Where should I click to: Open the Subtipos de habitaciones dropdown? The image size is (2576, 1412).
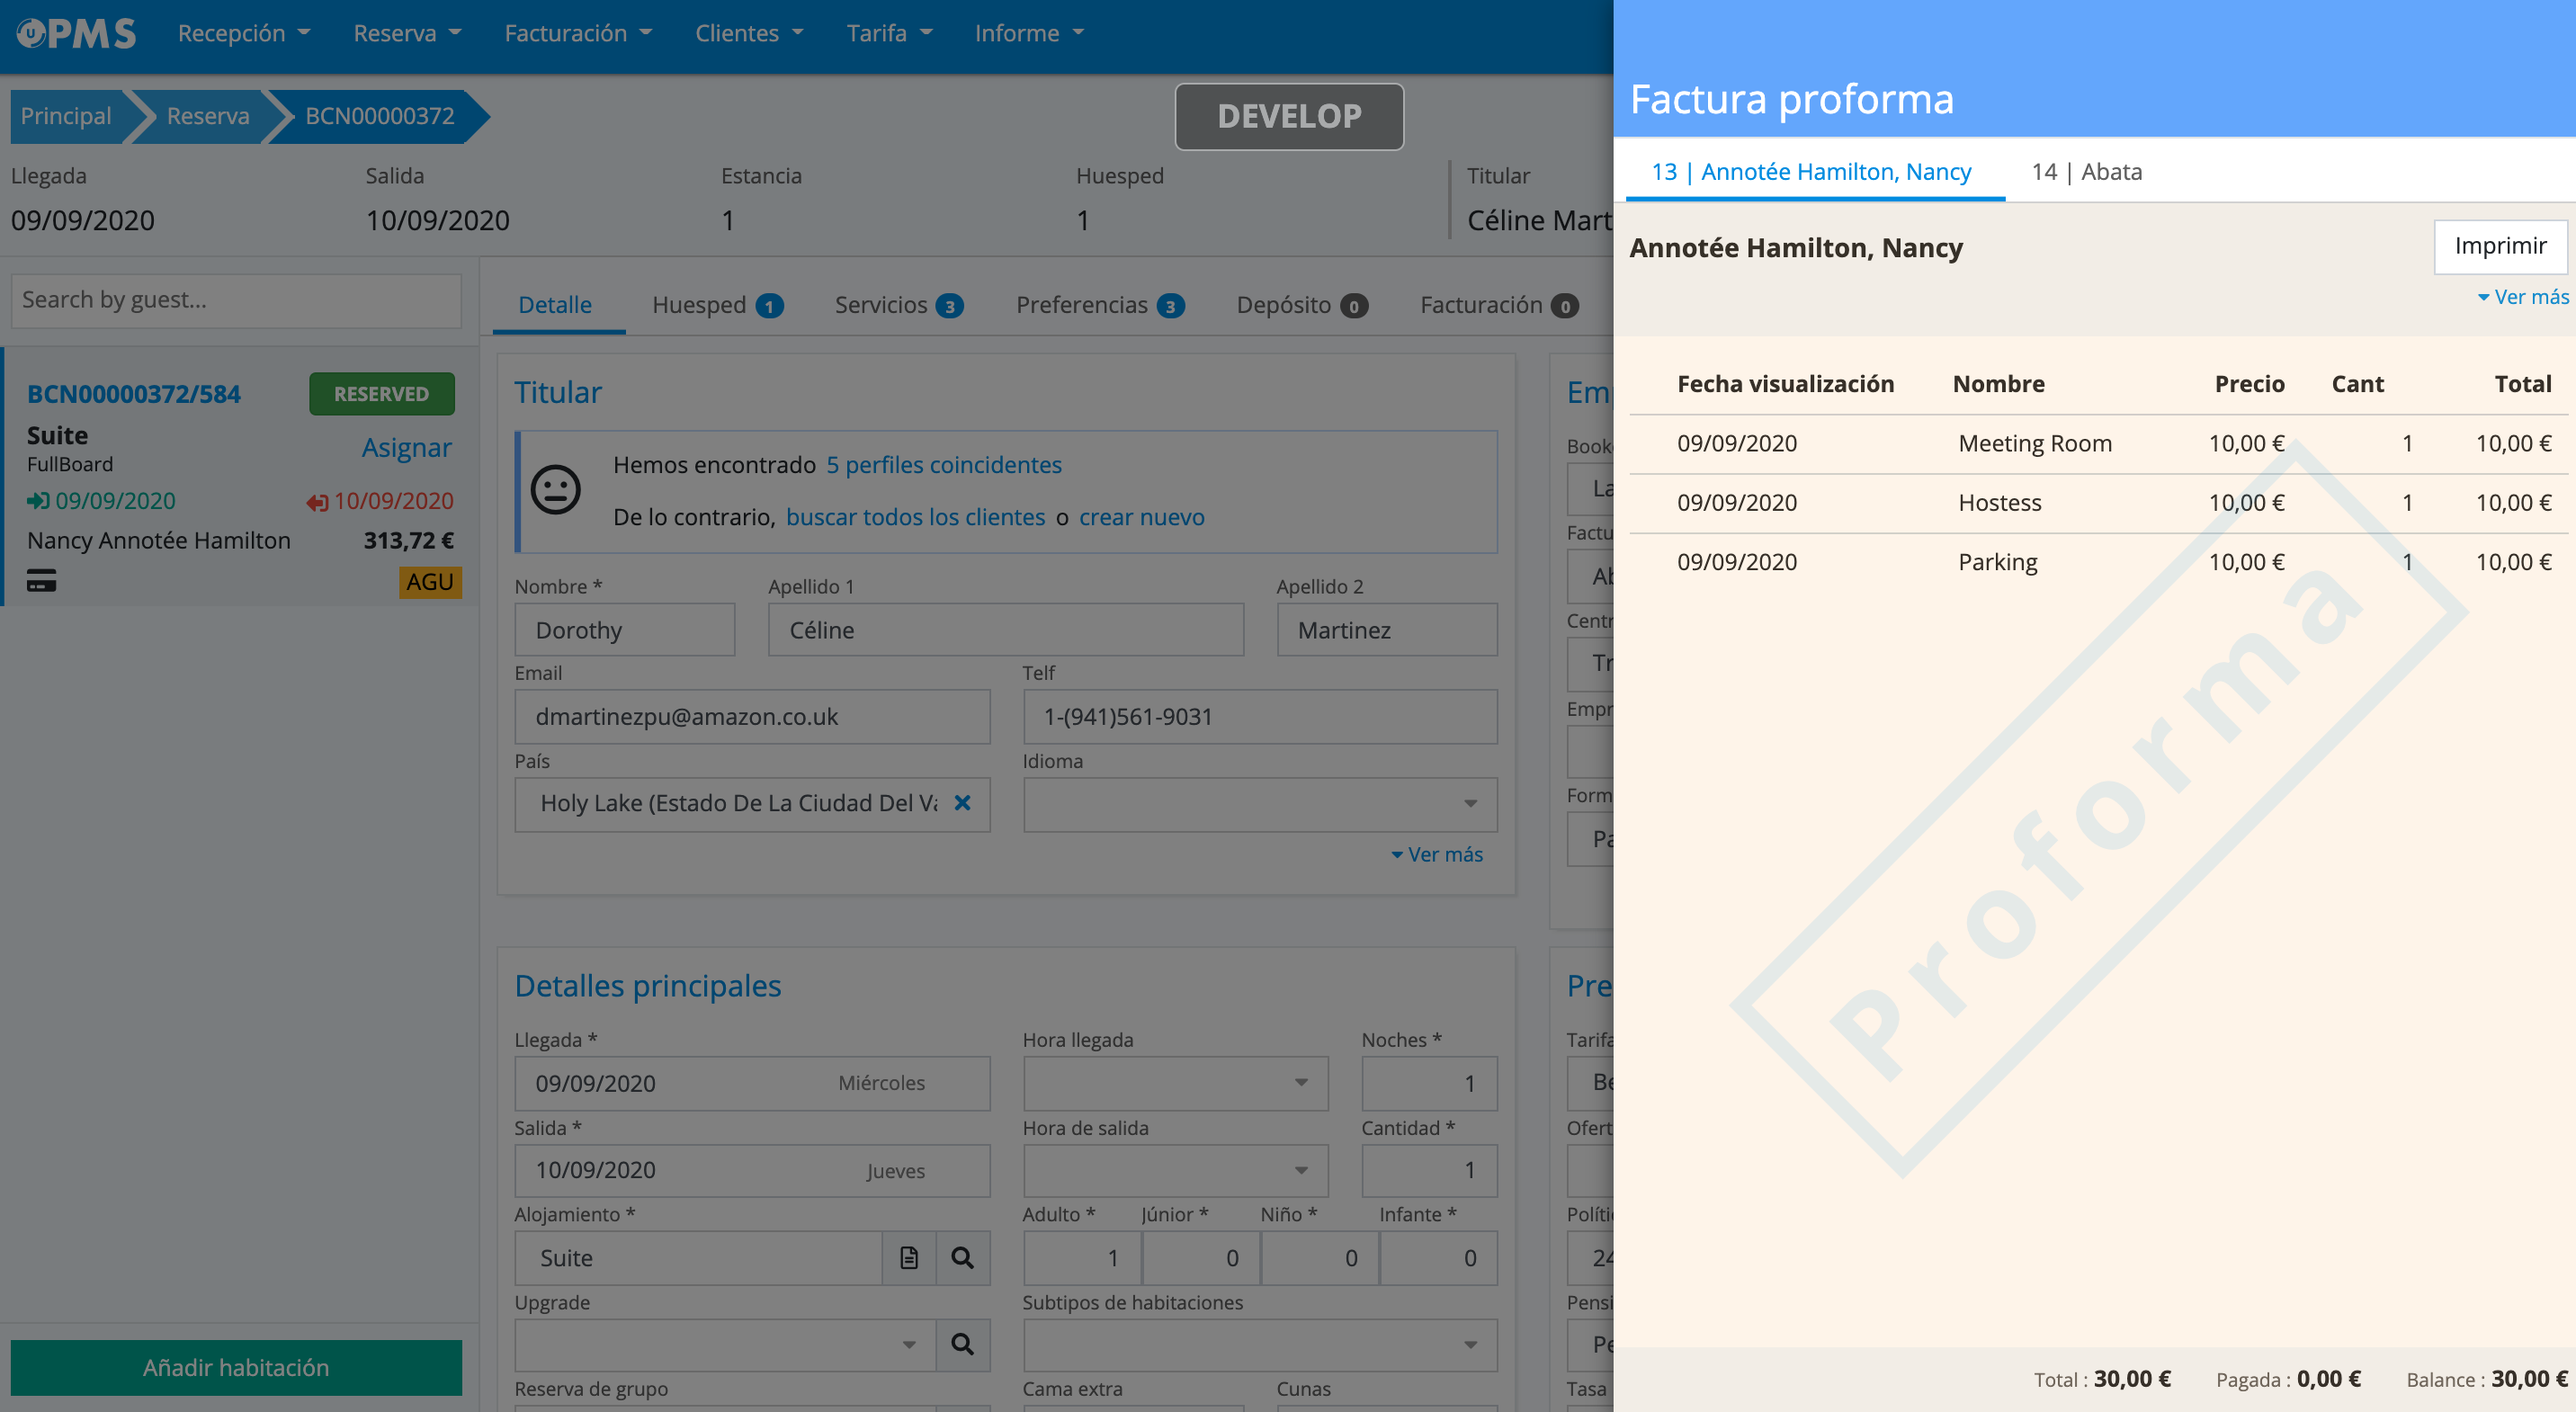point(1259,1345)
